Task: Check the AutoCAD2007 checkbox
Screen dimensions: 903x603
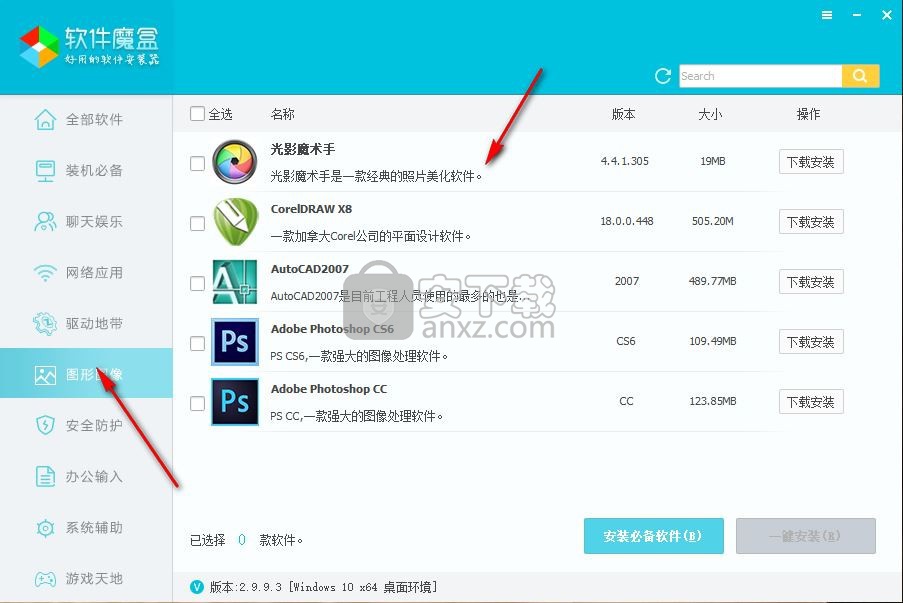Action: pyautogui.click(x=198, y=283)
